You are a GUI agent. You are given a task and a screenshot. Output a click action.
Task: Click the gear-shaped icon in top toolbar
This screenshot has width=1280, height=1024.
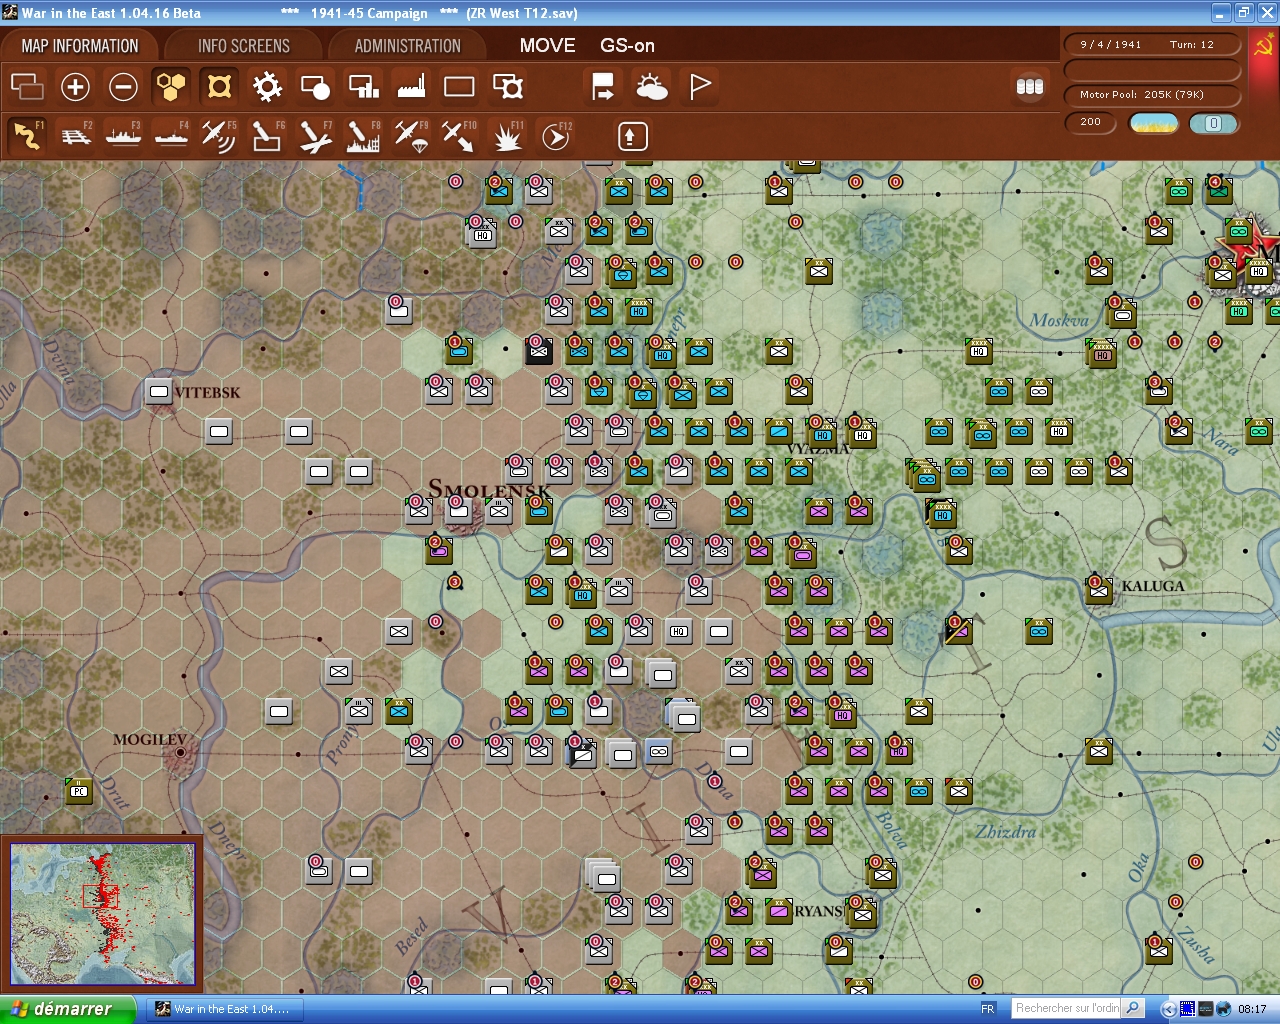(267, 87)
